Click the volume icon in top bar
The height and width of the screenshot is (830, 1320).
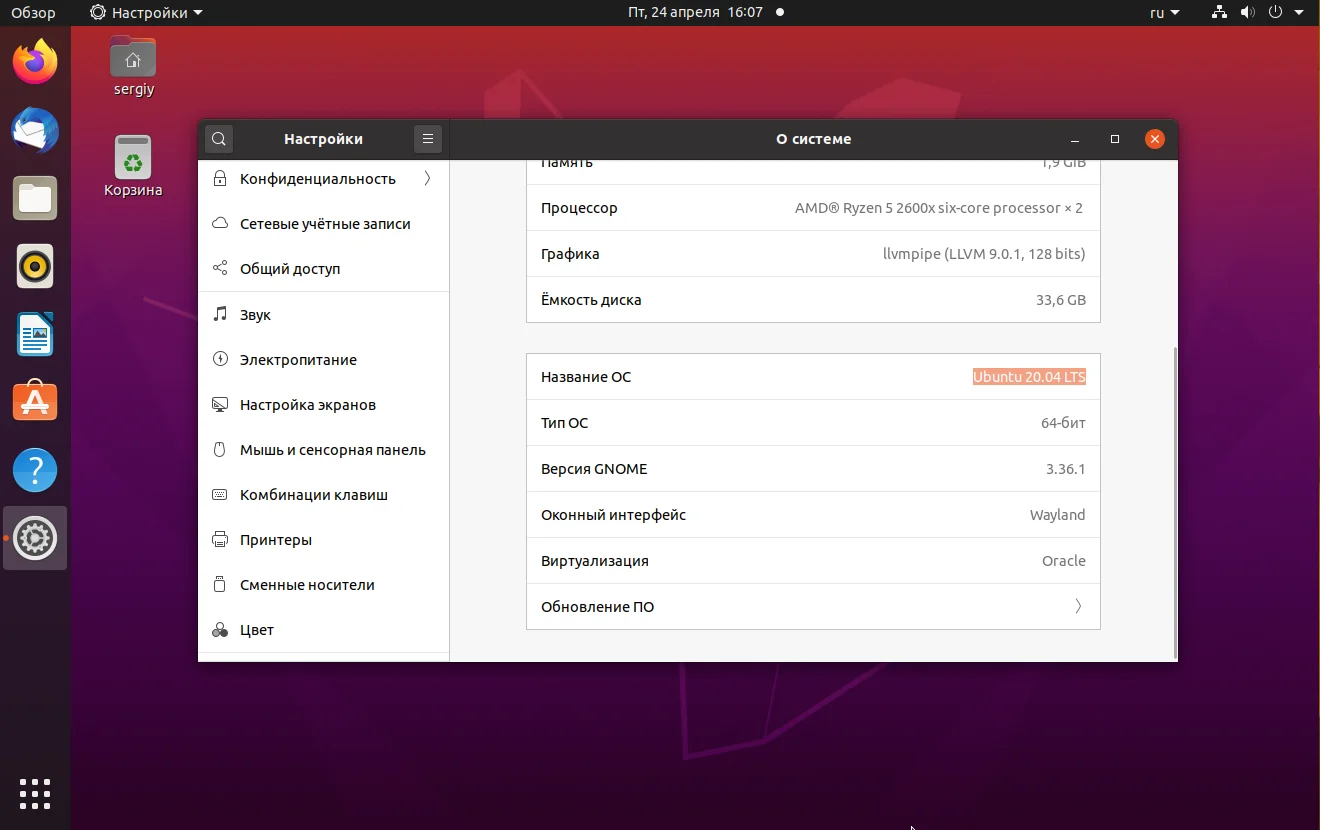tap(1247, 13)
